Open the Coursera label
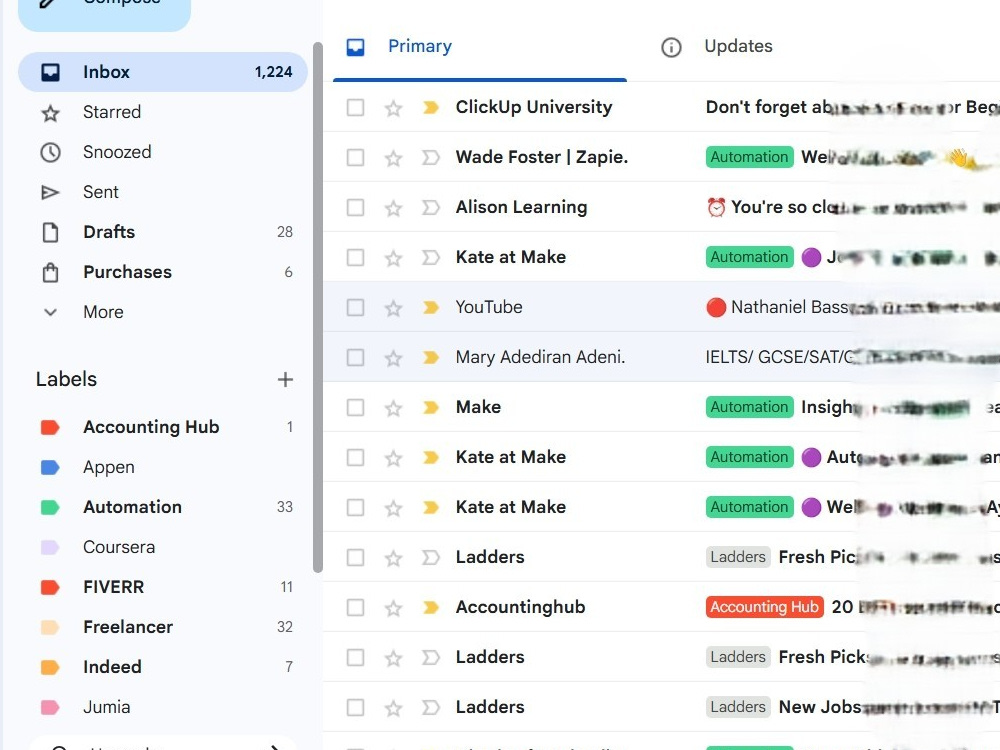Screen dimensions: 1000x750 click(x=163, y=547)
